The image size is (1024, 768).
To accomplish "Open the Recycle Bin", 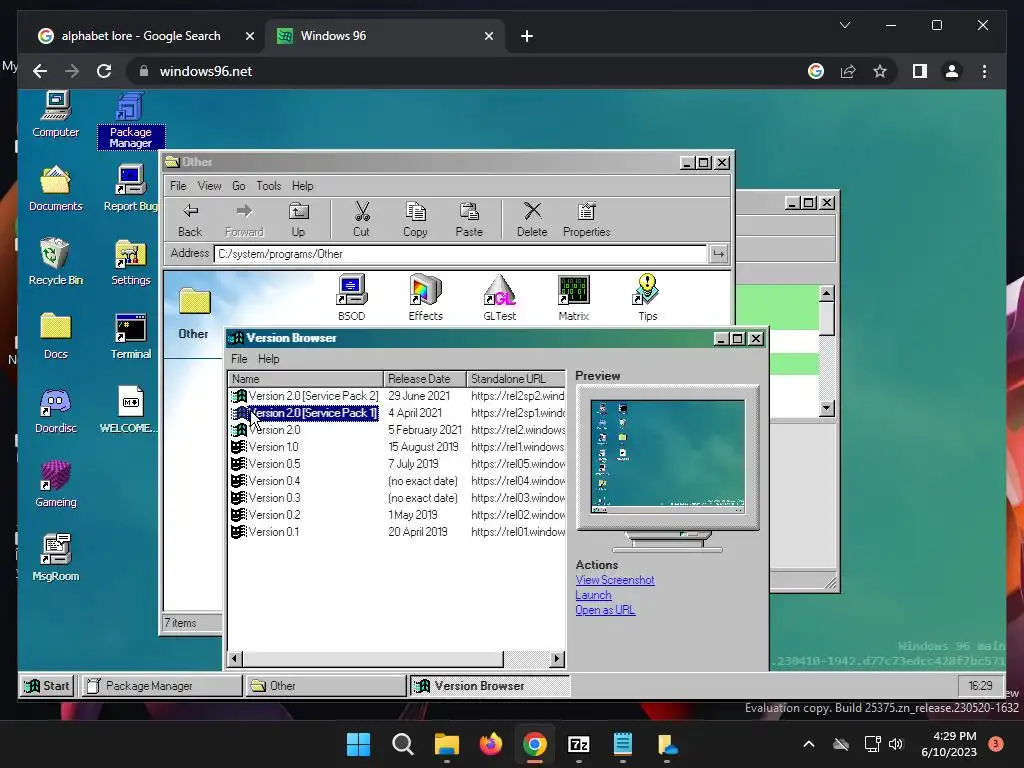I will [x=56, y=263].
